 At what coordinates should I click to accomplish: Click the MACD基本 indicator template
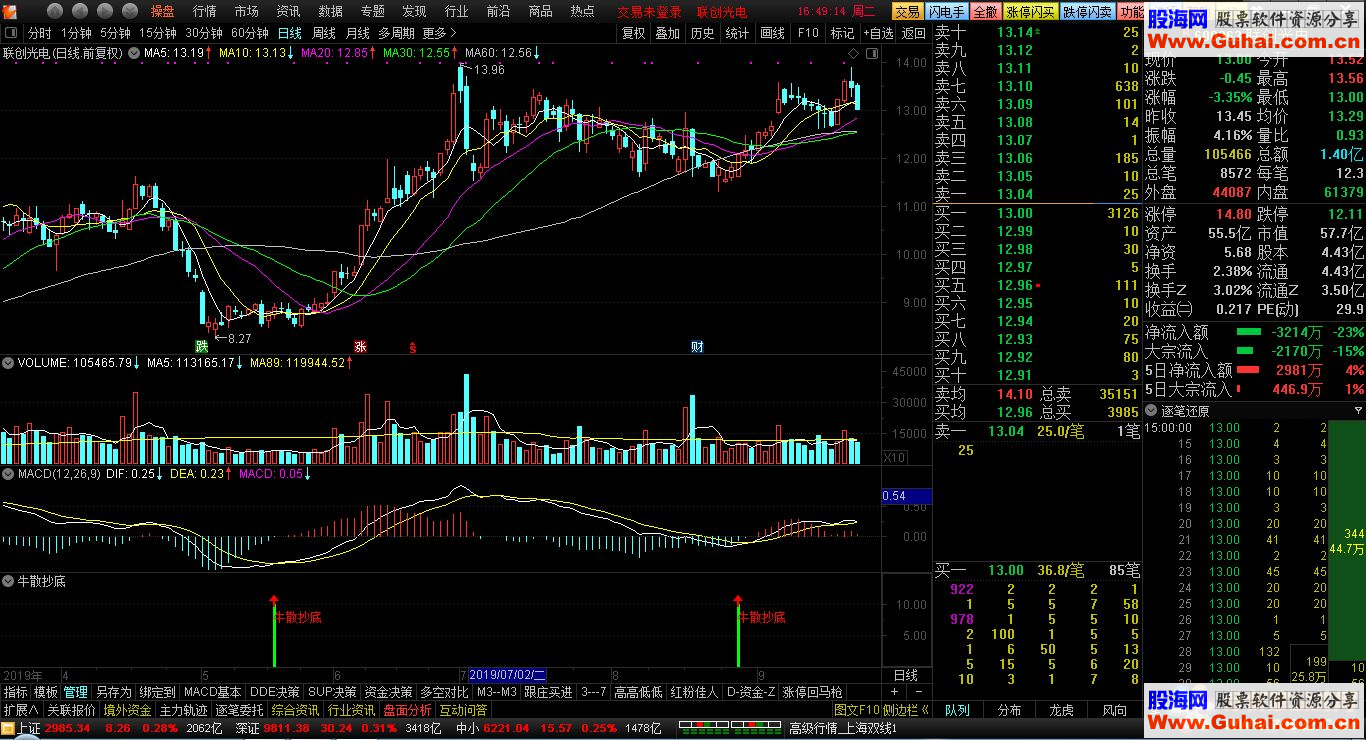click(x=212, y=692)
